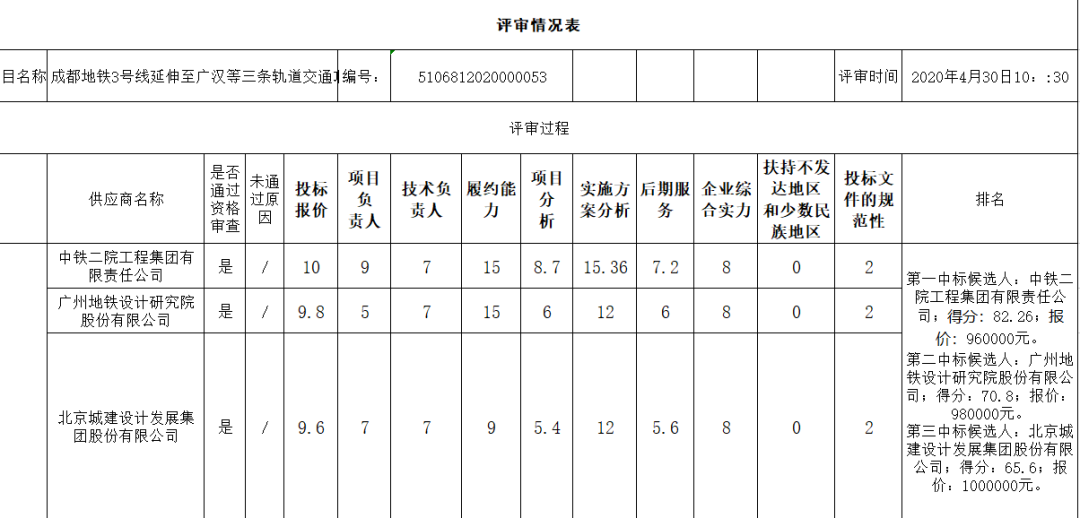Screen dimensions: 1080x518
Task: Click the 项目负责人 column header
Action: 364,199
